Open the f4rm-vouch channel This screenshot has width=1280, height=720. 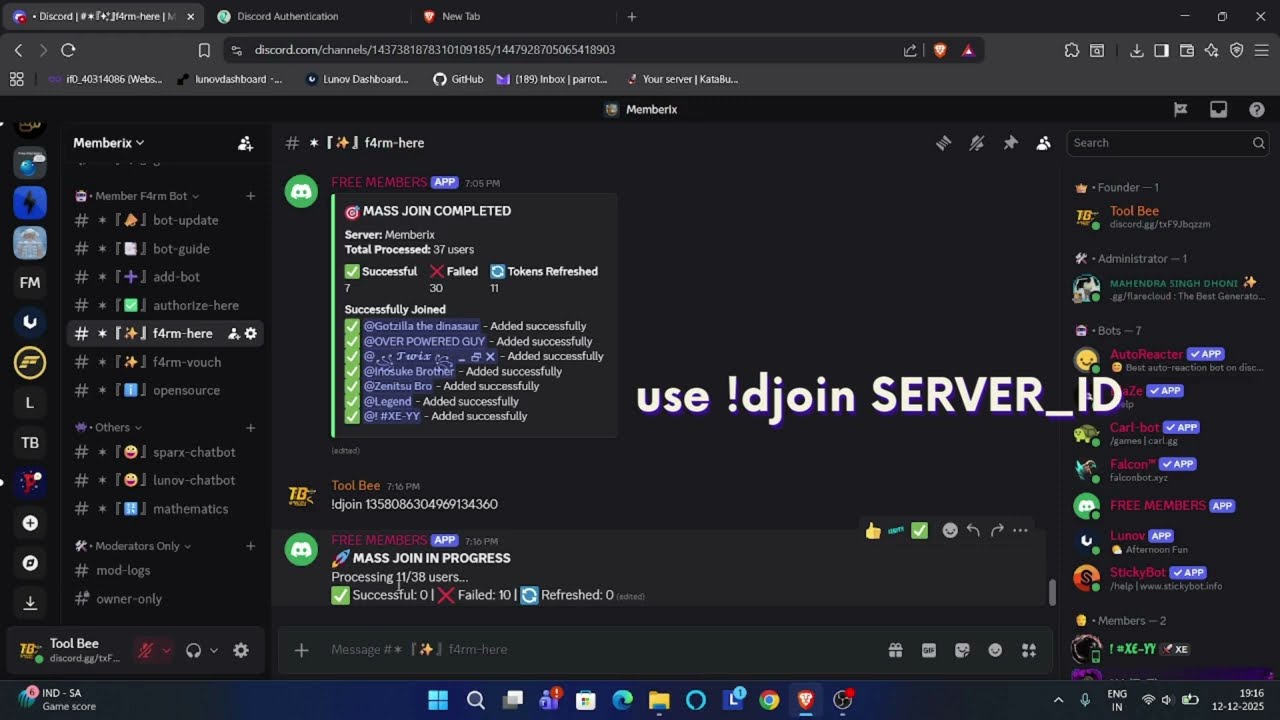pos(165,362)
